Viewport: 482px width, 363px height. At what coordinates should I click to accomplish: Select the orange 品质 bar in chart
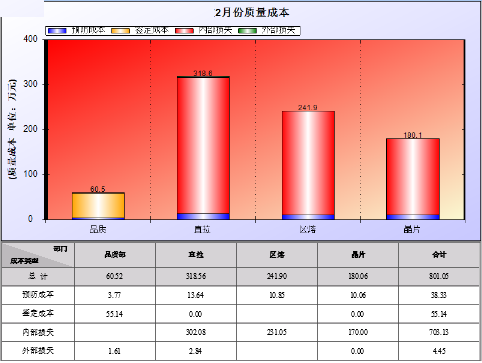(98, 206)
